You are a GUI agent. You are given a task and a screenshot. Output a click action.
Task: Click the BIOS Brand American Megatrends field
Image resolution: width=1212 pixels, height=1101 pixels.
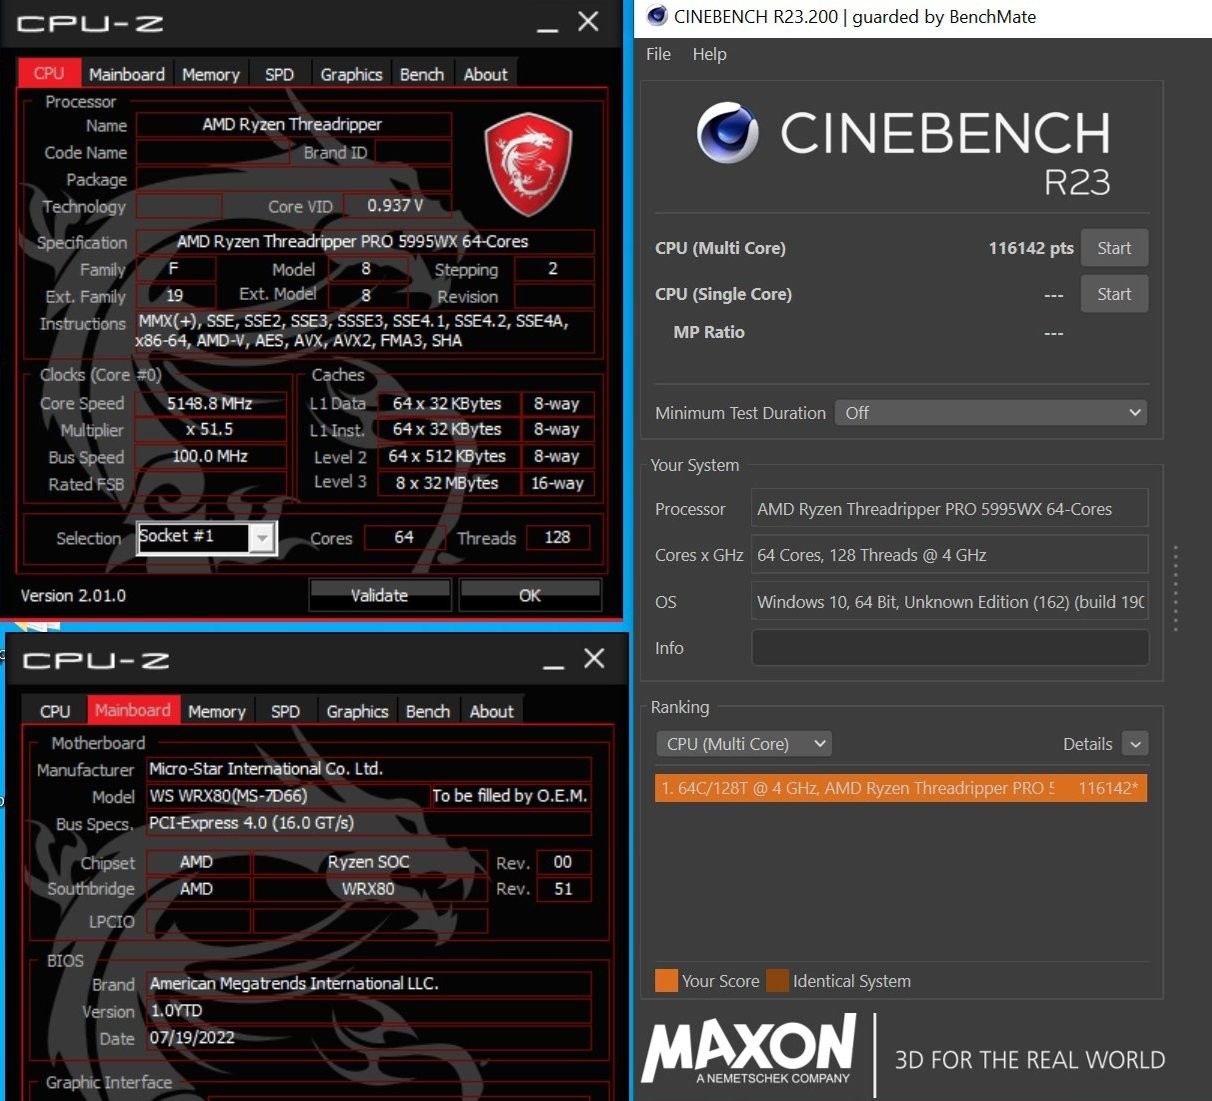[x=369, y=984]
